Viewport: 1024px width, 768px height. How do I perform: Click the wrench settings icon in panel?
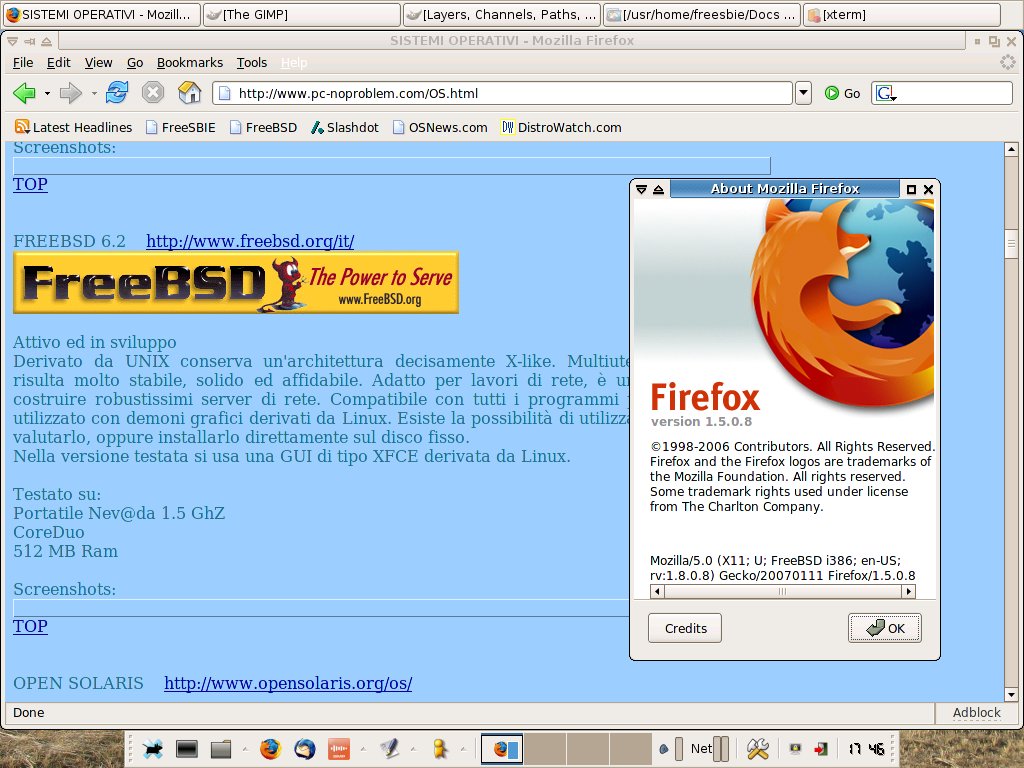pyautogui.click(x=757, y=748)
